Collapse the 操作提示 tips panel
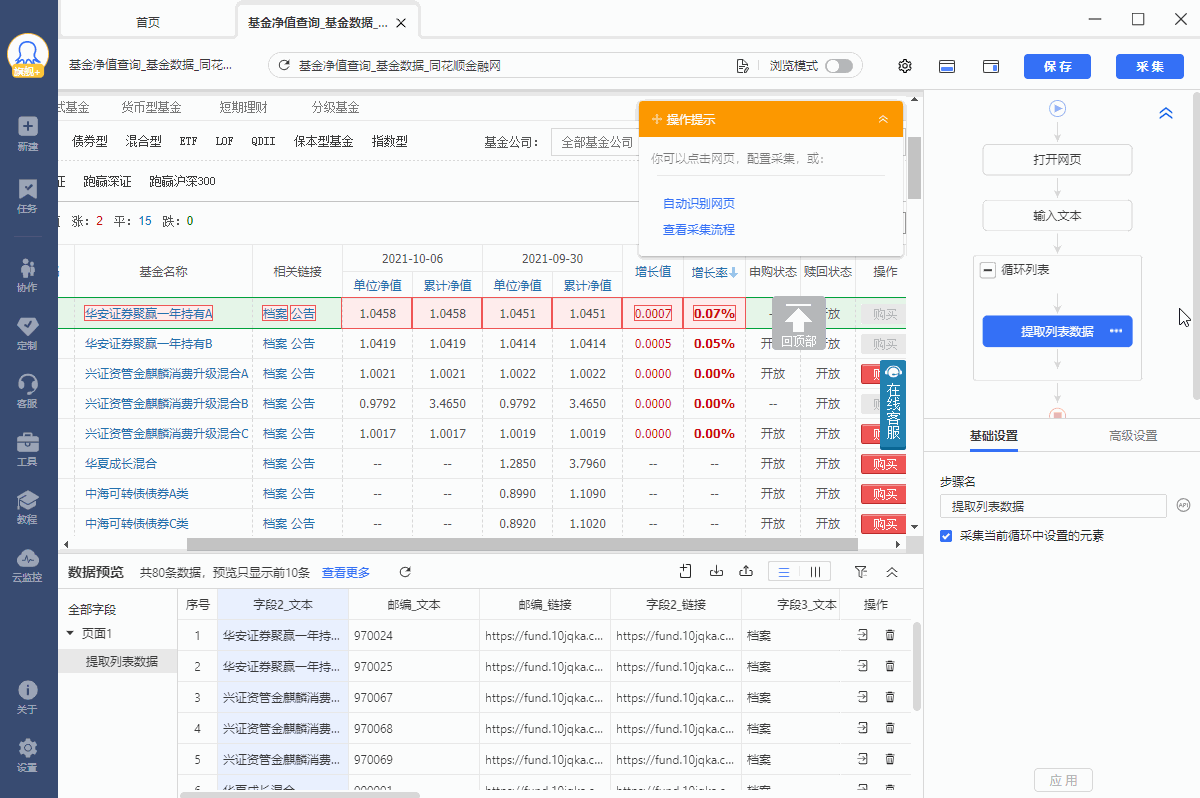1200x798 pixels. click(883, 119)
